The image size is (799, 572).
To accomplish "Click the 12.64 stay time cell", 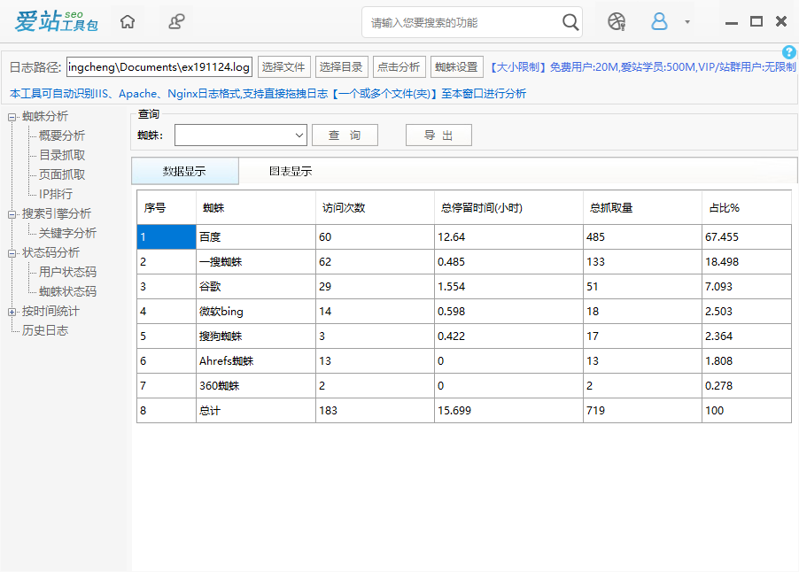I will [x=509, y=237].
